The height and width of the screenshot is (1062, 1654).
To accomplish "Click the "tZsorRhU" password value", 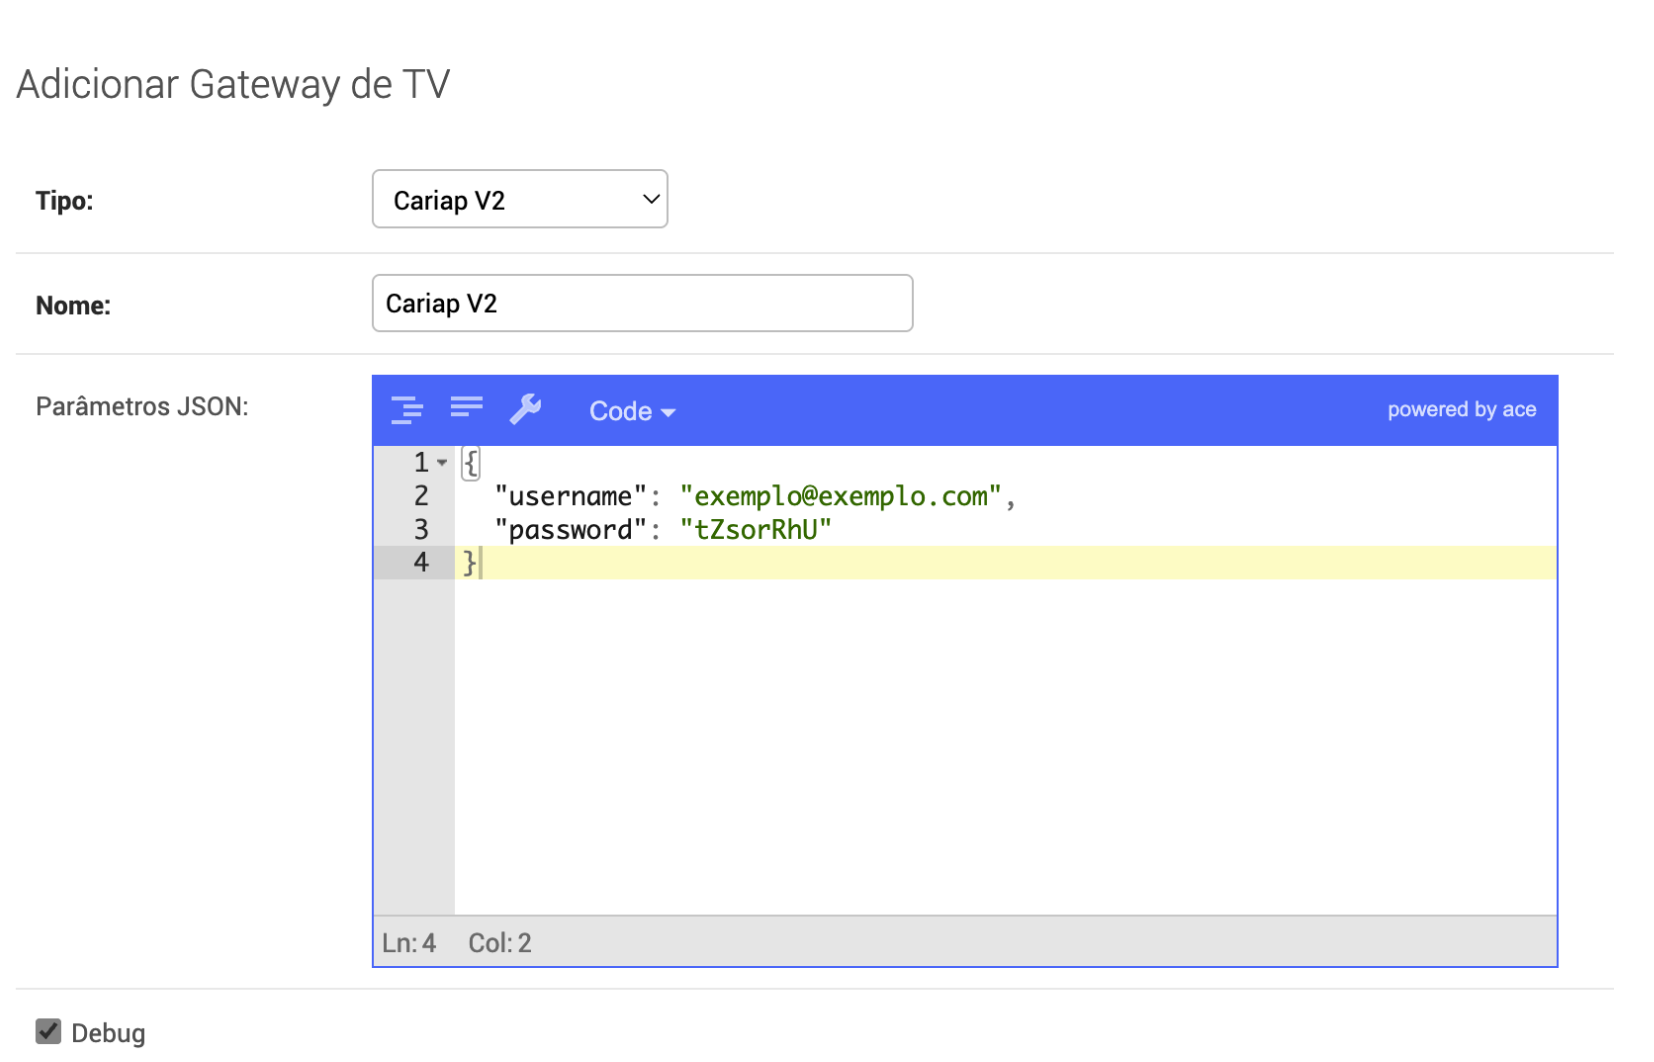I will pyautogui.click(x=755, y=529).
